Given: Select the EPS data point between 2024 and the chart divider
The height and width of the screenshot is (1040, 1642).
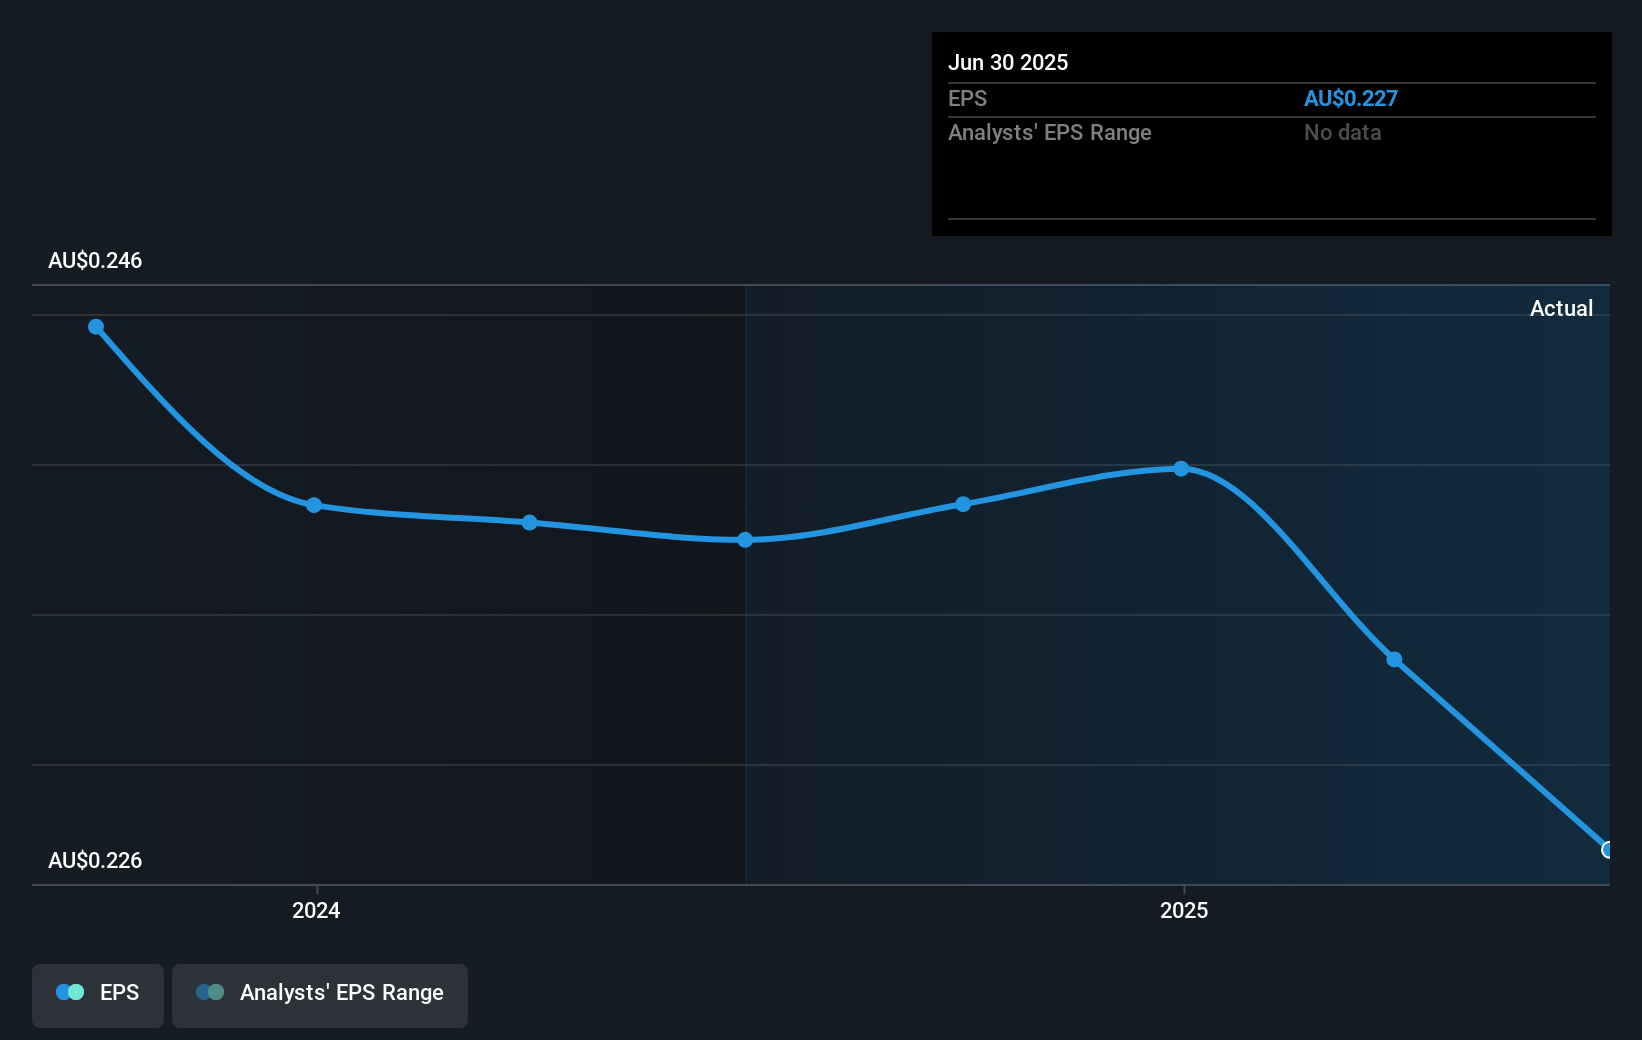Looking at the screenshot, I should [530, 523].
